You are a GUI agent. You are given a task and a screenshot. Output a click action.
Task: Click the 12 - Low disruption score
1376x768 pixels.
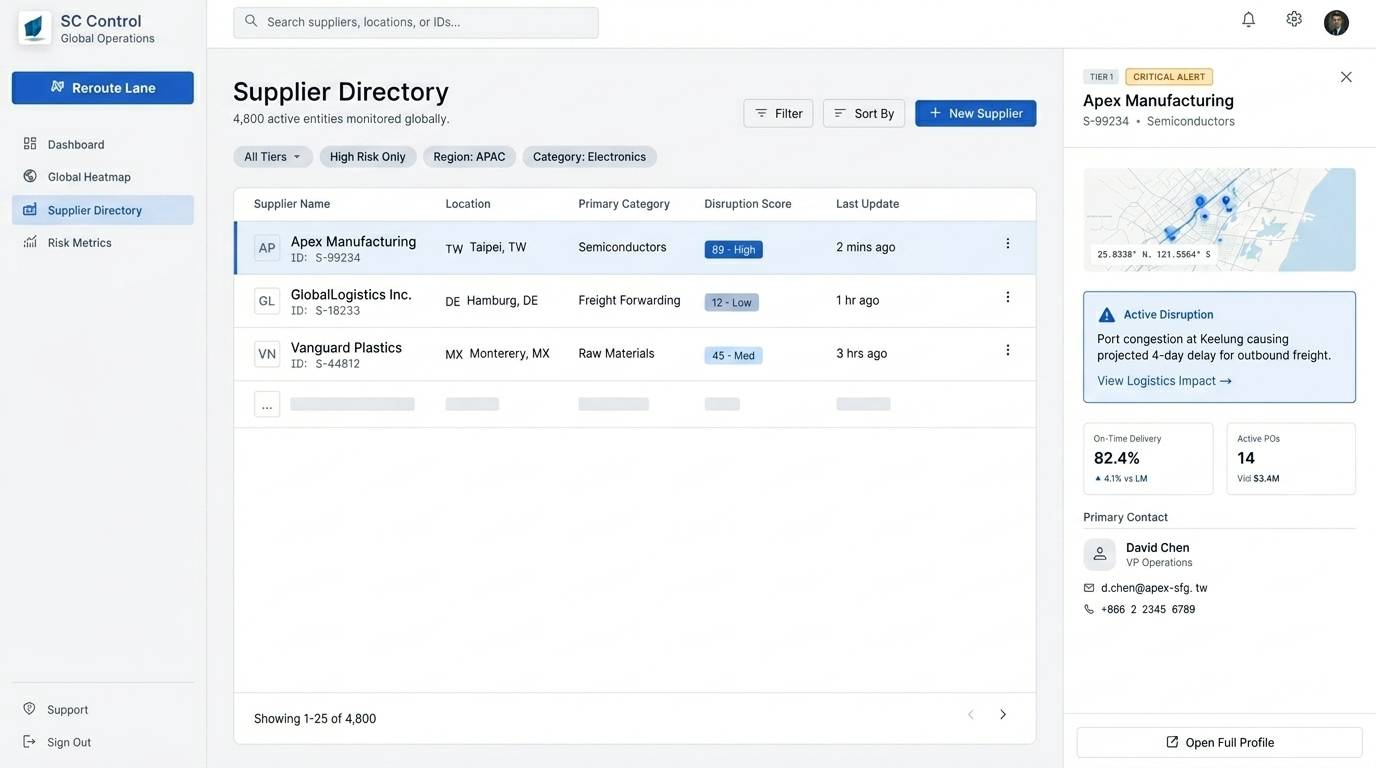pos(731,302)
